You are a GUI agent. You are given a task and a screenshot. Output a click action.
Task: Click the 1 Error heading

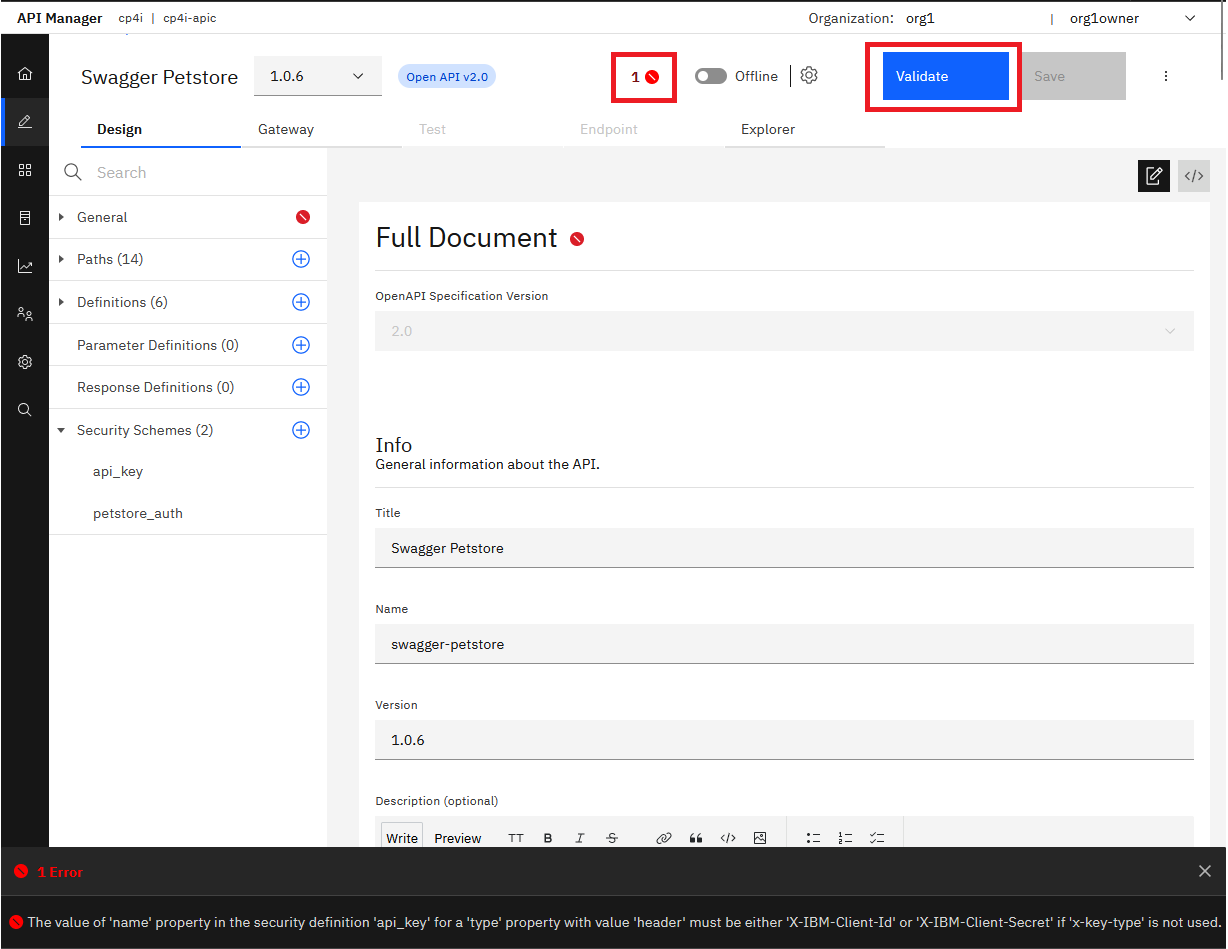pyautogui.click(x=60, y=872)
